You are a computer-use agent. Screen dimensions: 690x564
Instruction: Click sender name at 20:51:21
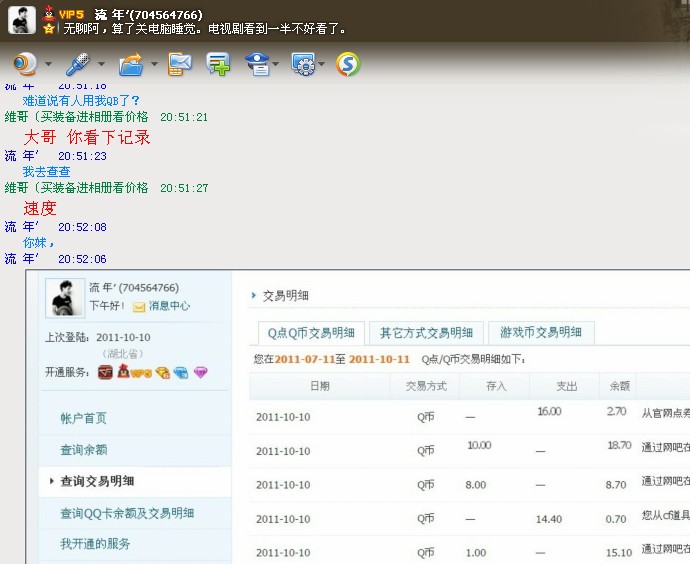click(77, 117)
